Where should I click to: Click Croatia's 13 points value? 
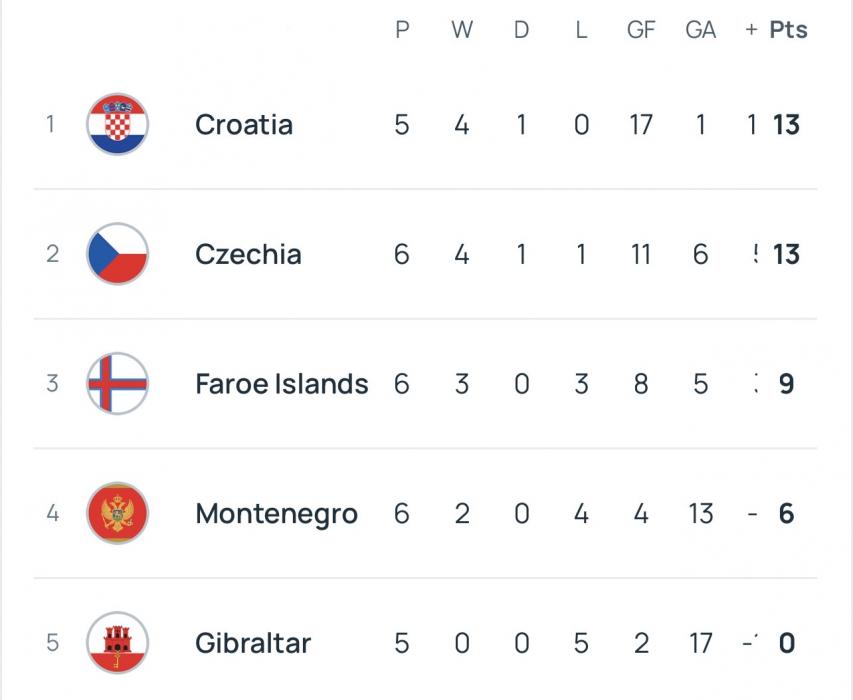787,125
